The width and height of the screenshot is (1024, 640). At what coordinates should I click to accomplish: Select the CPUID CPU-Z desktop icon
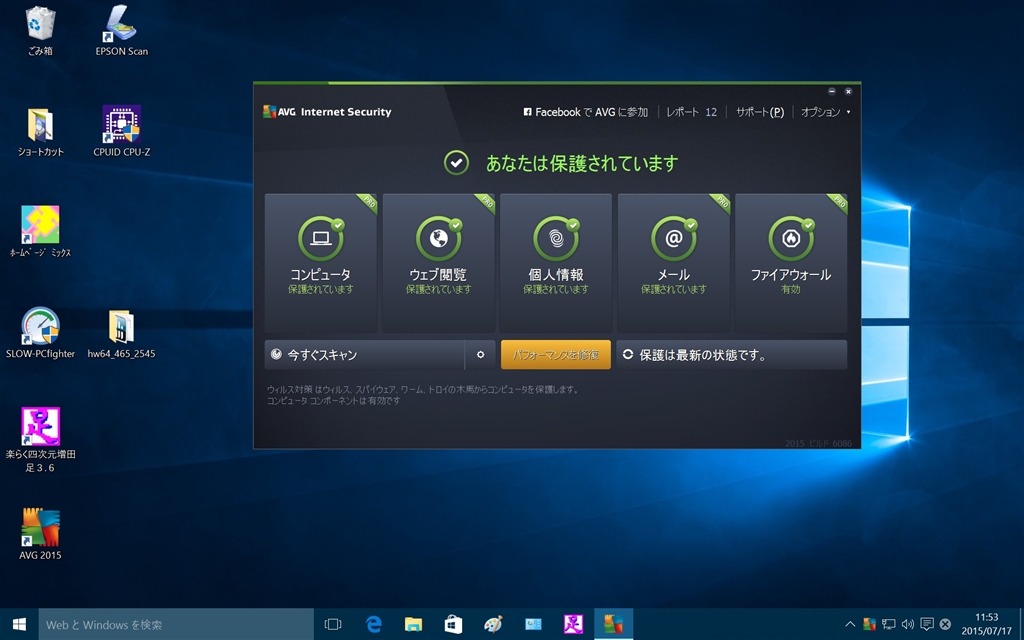pos(121,131)
